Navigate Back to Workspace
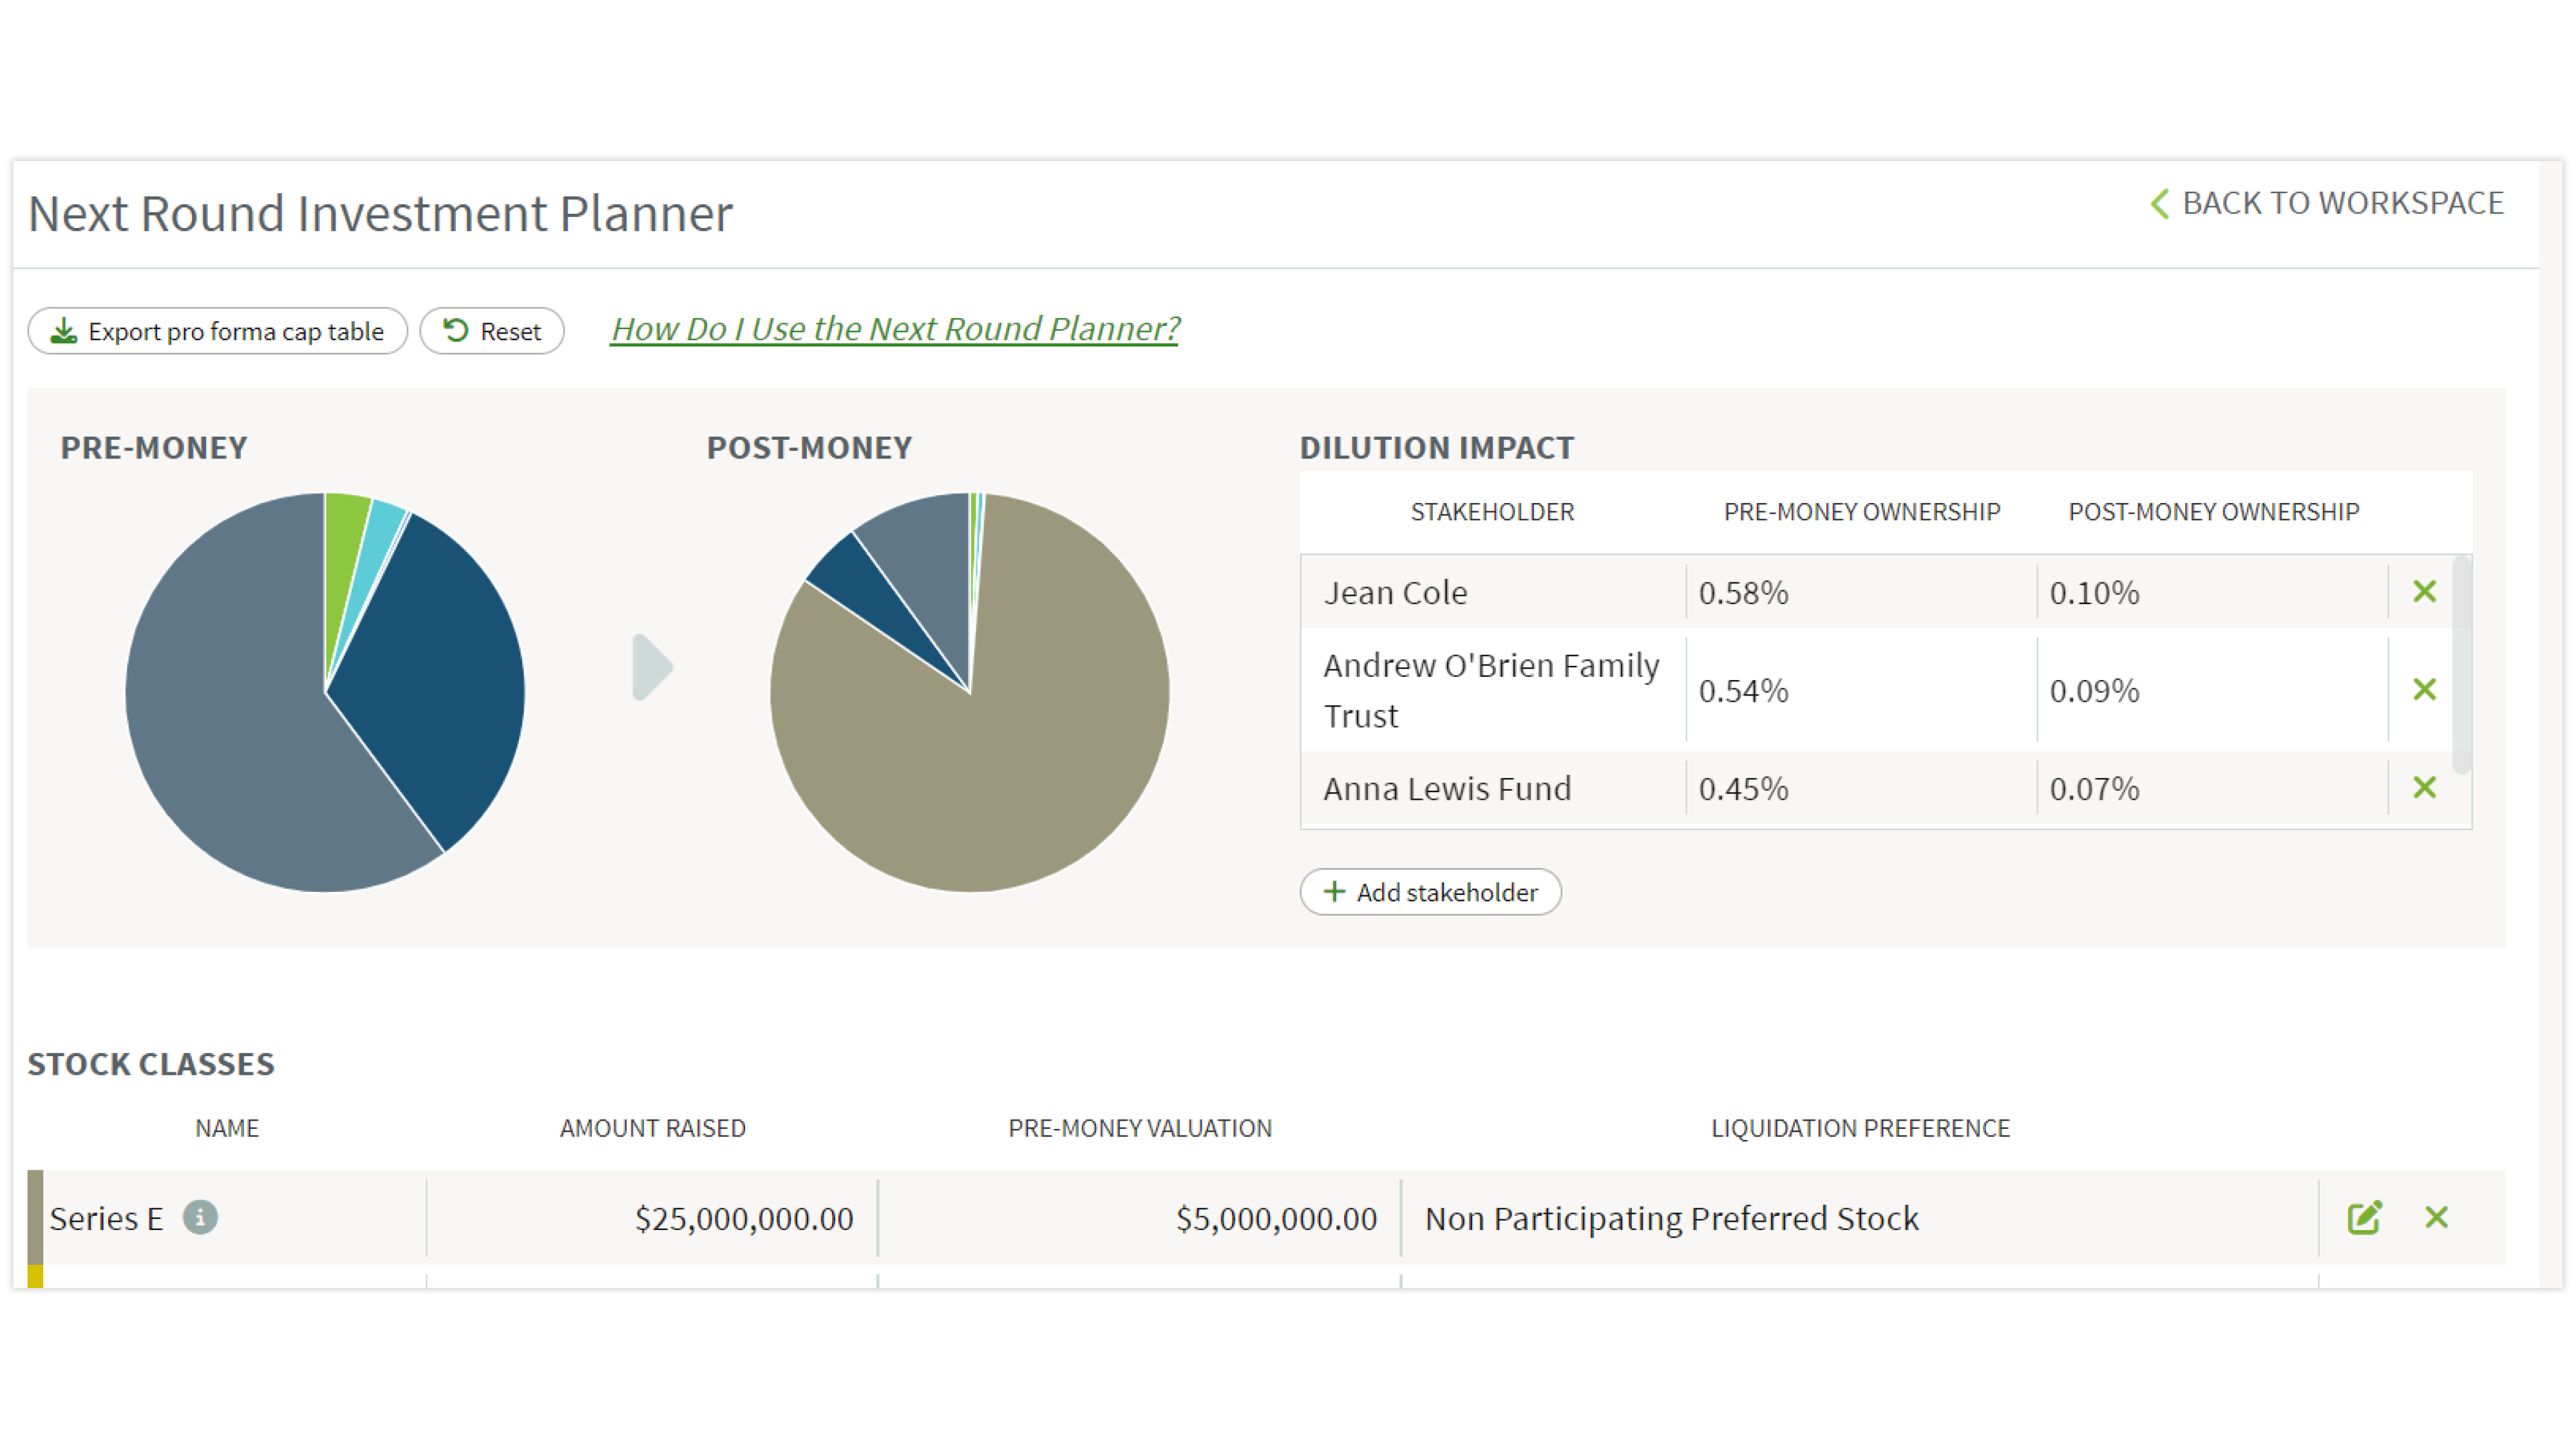This screenshot has height=1449, width=2576. pos(2344,203)
